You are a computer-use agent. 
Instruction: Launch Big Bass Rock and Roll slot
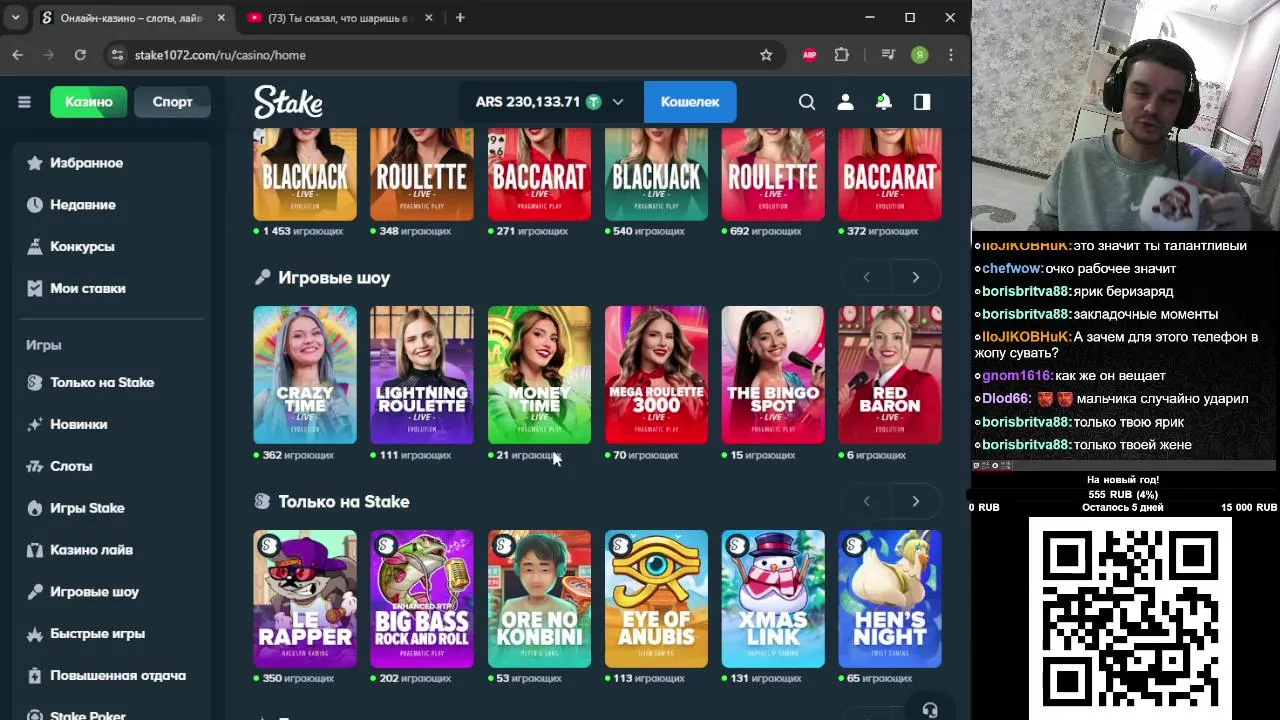pos(422,599)
